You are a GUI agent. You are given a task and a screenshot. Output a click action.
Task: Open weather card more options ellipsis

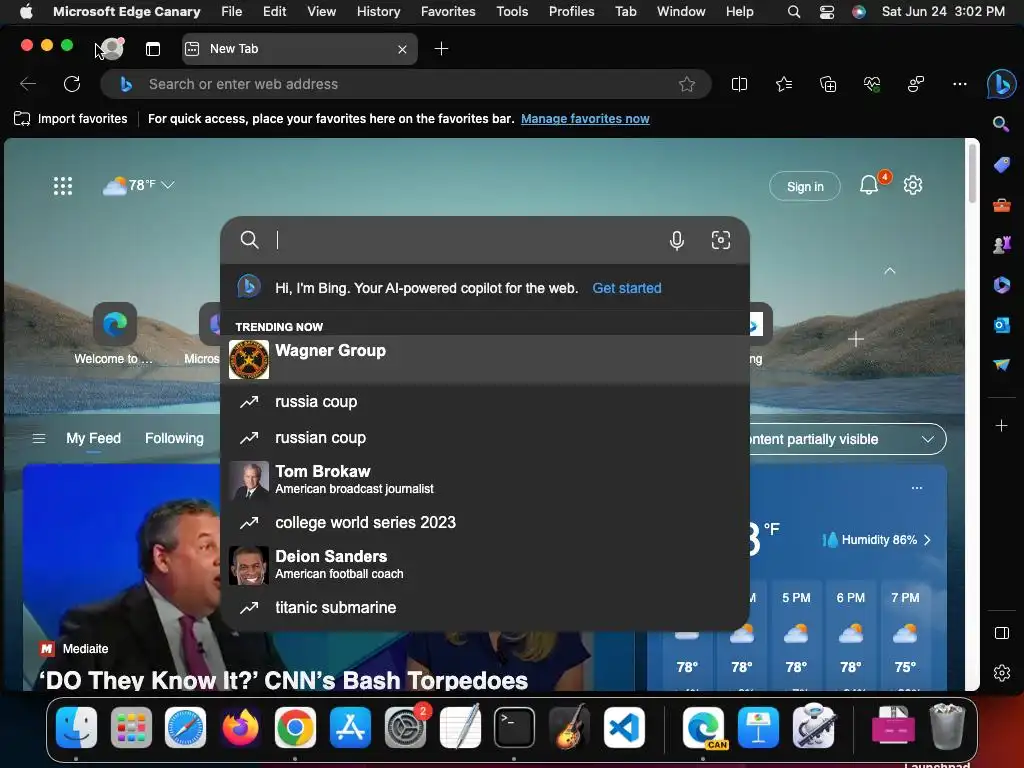917,488
